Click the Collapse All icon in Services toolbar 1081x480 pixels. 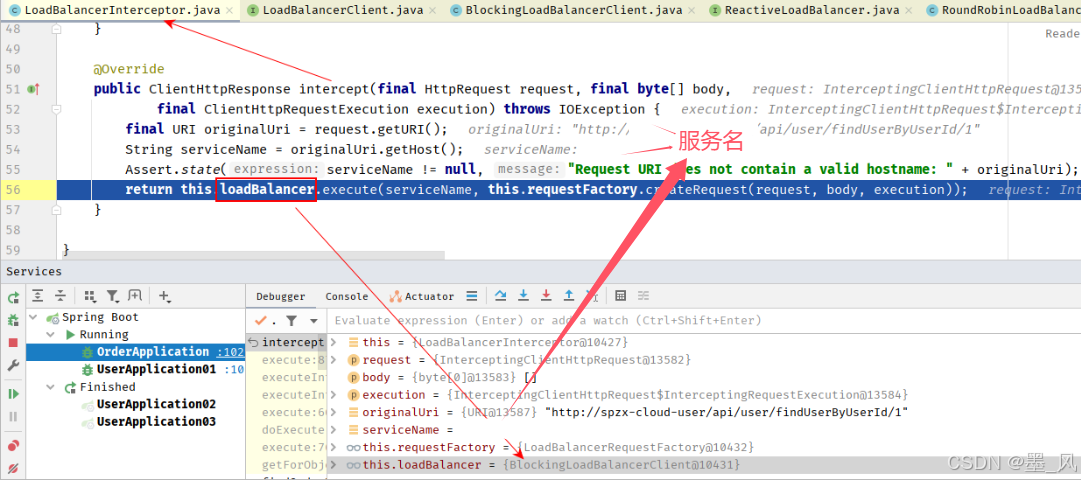point(61,296)
